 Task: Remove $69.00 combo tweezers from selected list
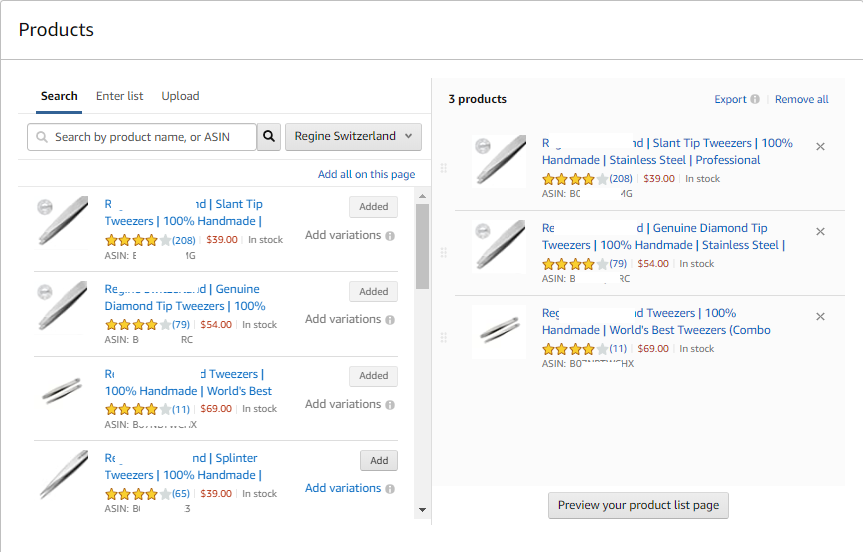pos(820,316)
